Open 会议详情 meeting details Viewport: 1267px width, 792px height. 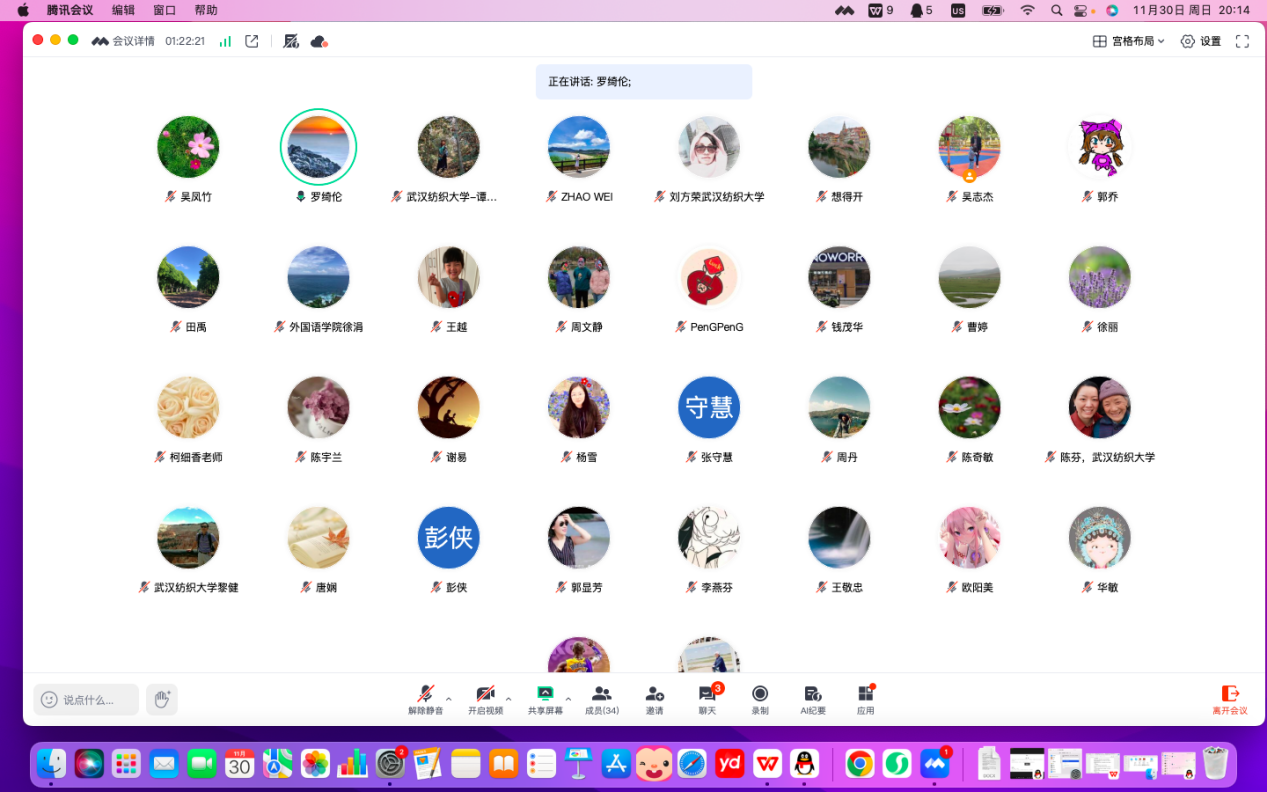tap(124, 41)
